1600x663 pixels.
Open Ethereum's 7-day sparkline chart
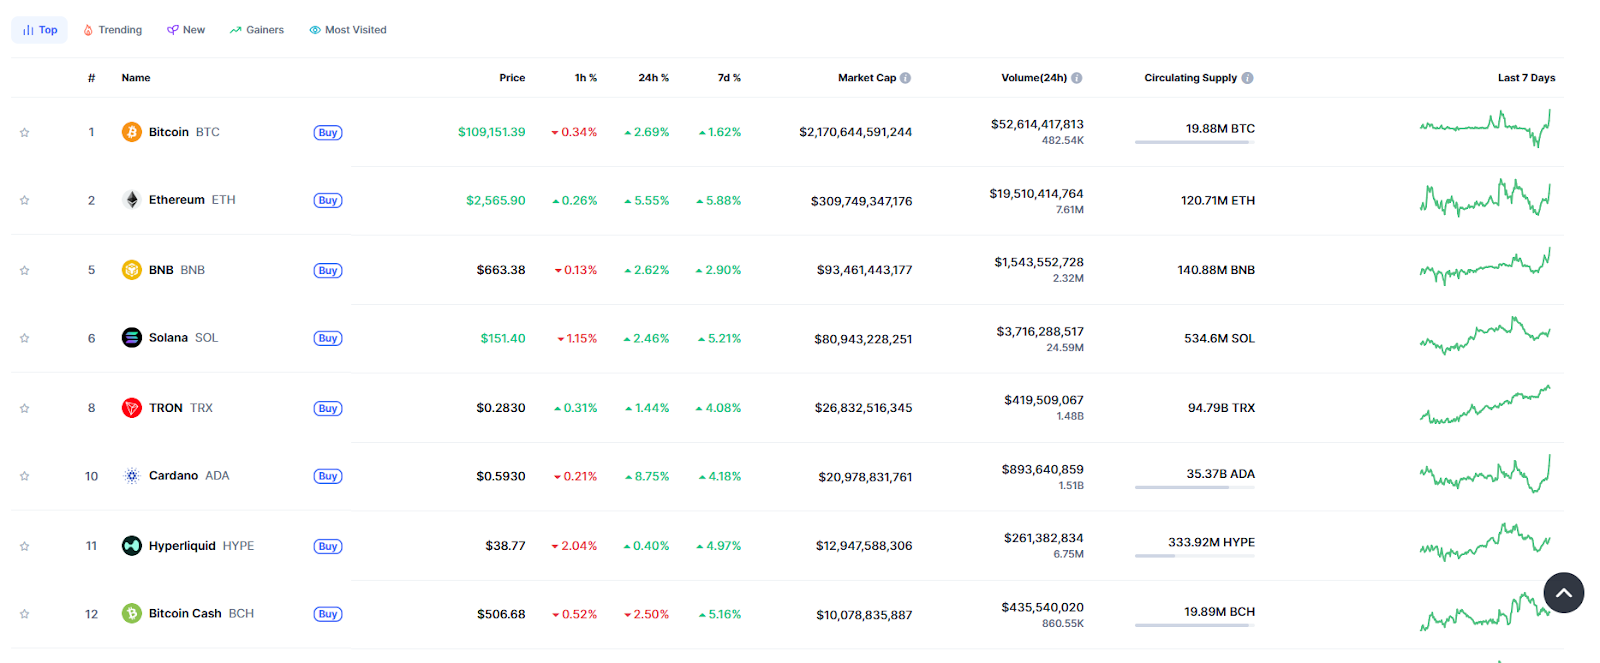click(x=1485, y=198)
